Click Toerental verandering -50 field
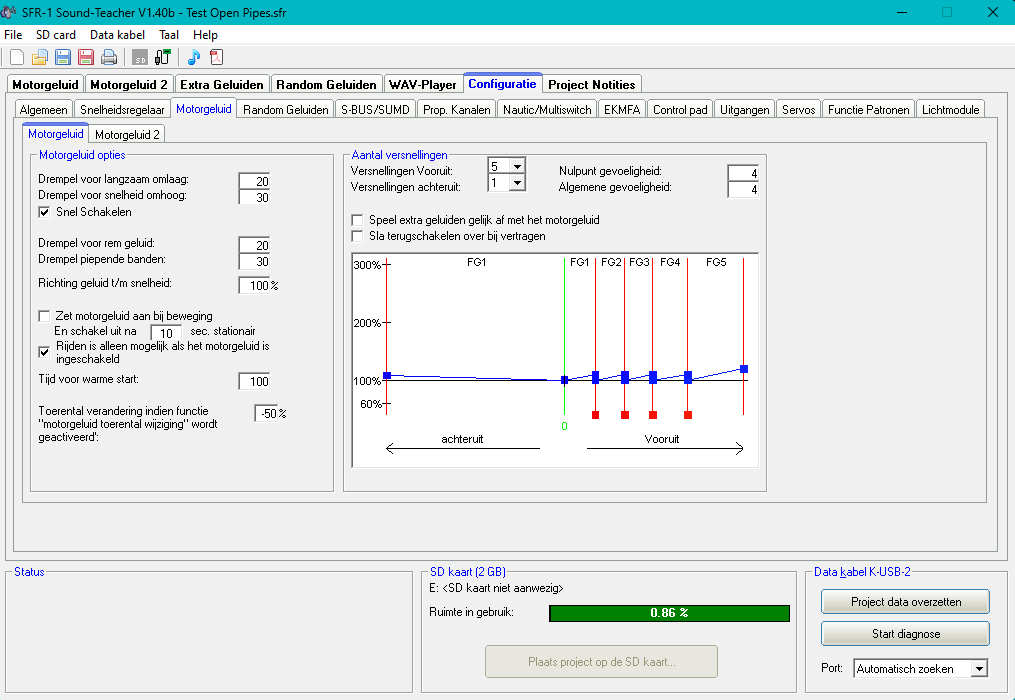 click(266, 413)
